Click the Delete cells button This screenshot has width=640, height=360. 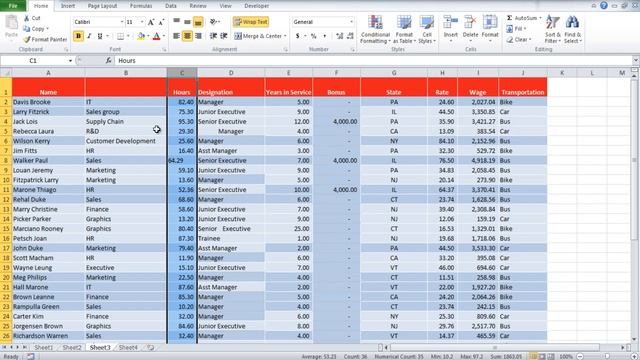(470, 29)
